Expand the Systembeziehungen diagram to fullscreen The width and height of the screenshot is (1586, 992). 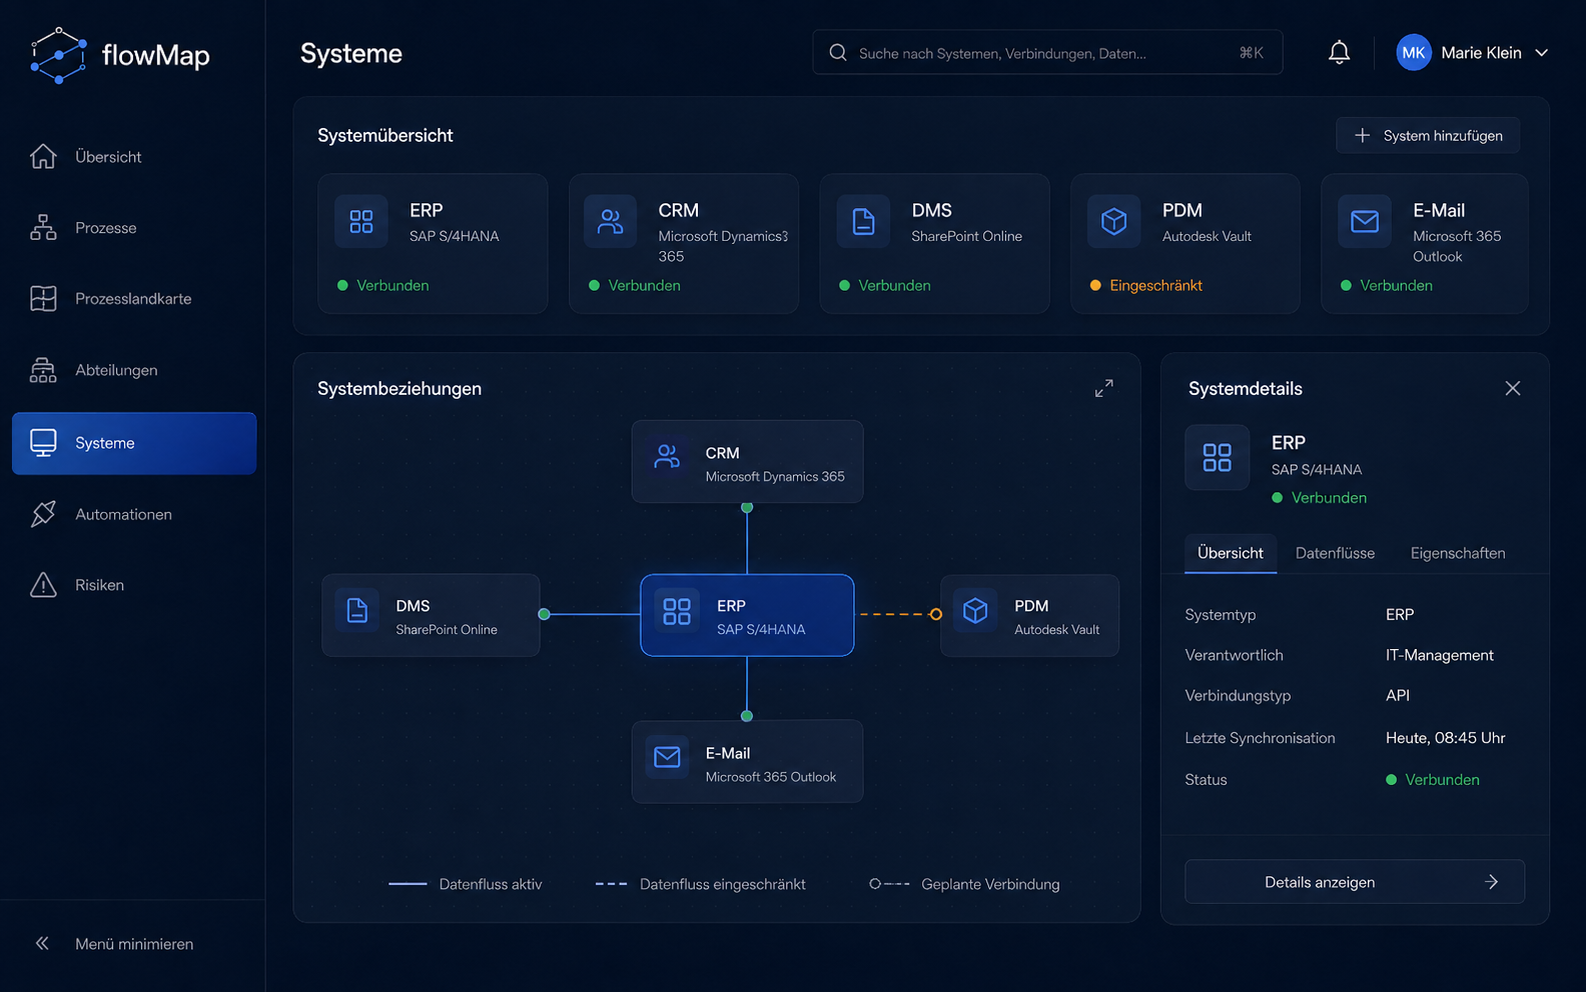coord(1104,388)
